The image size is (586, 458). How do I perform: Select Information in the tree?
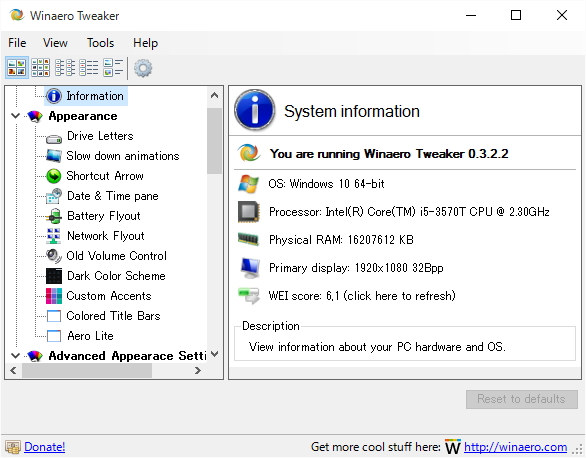(95, 96)
